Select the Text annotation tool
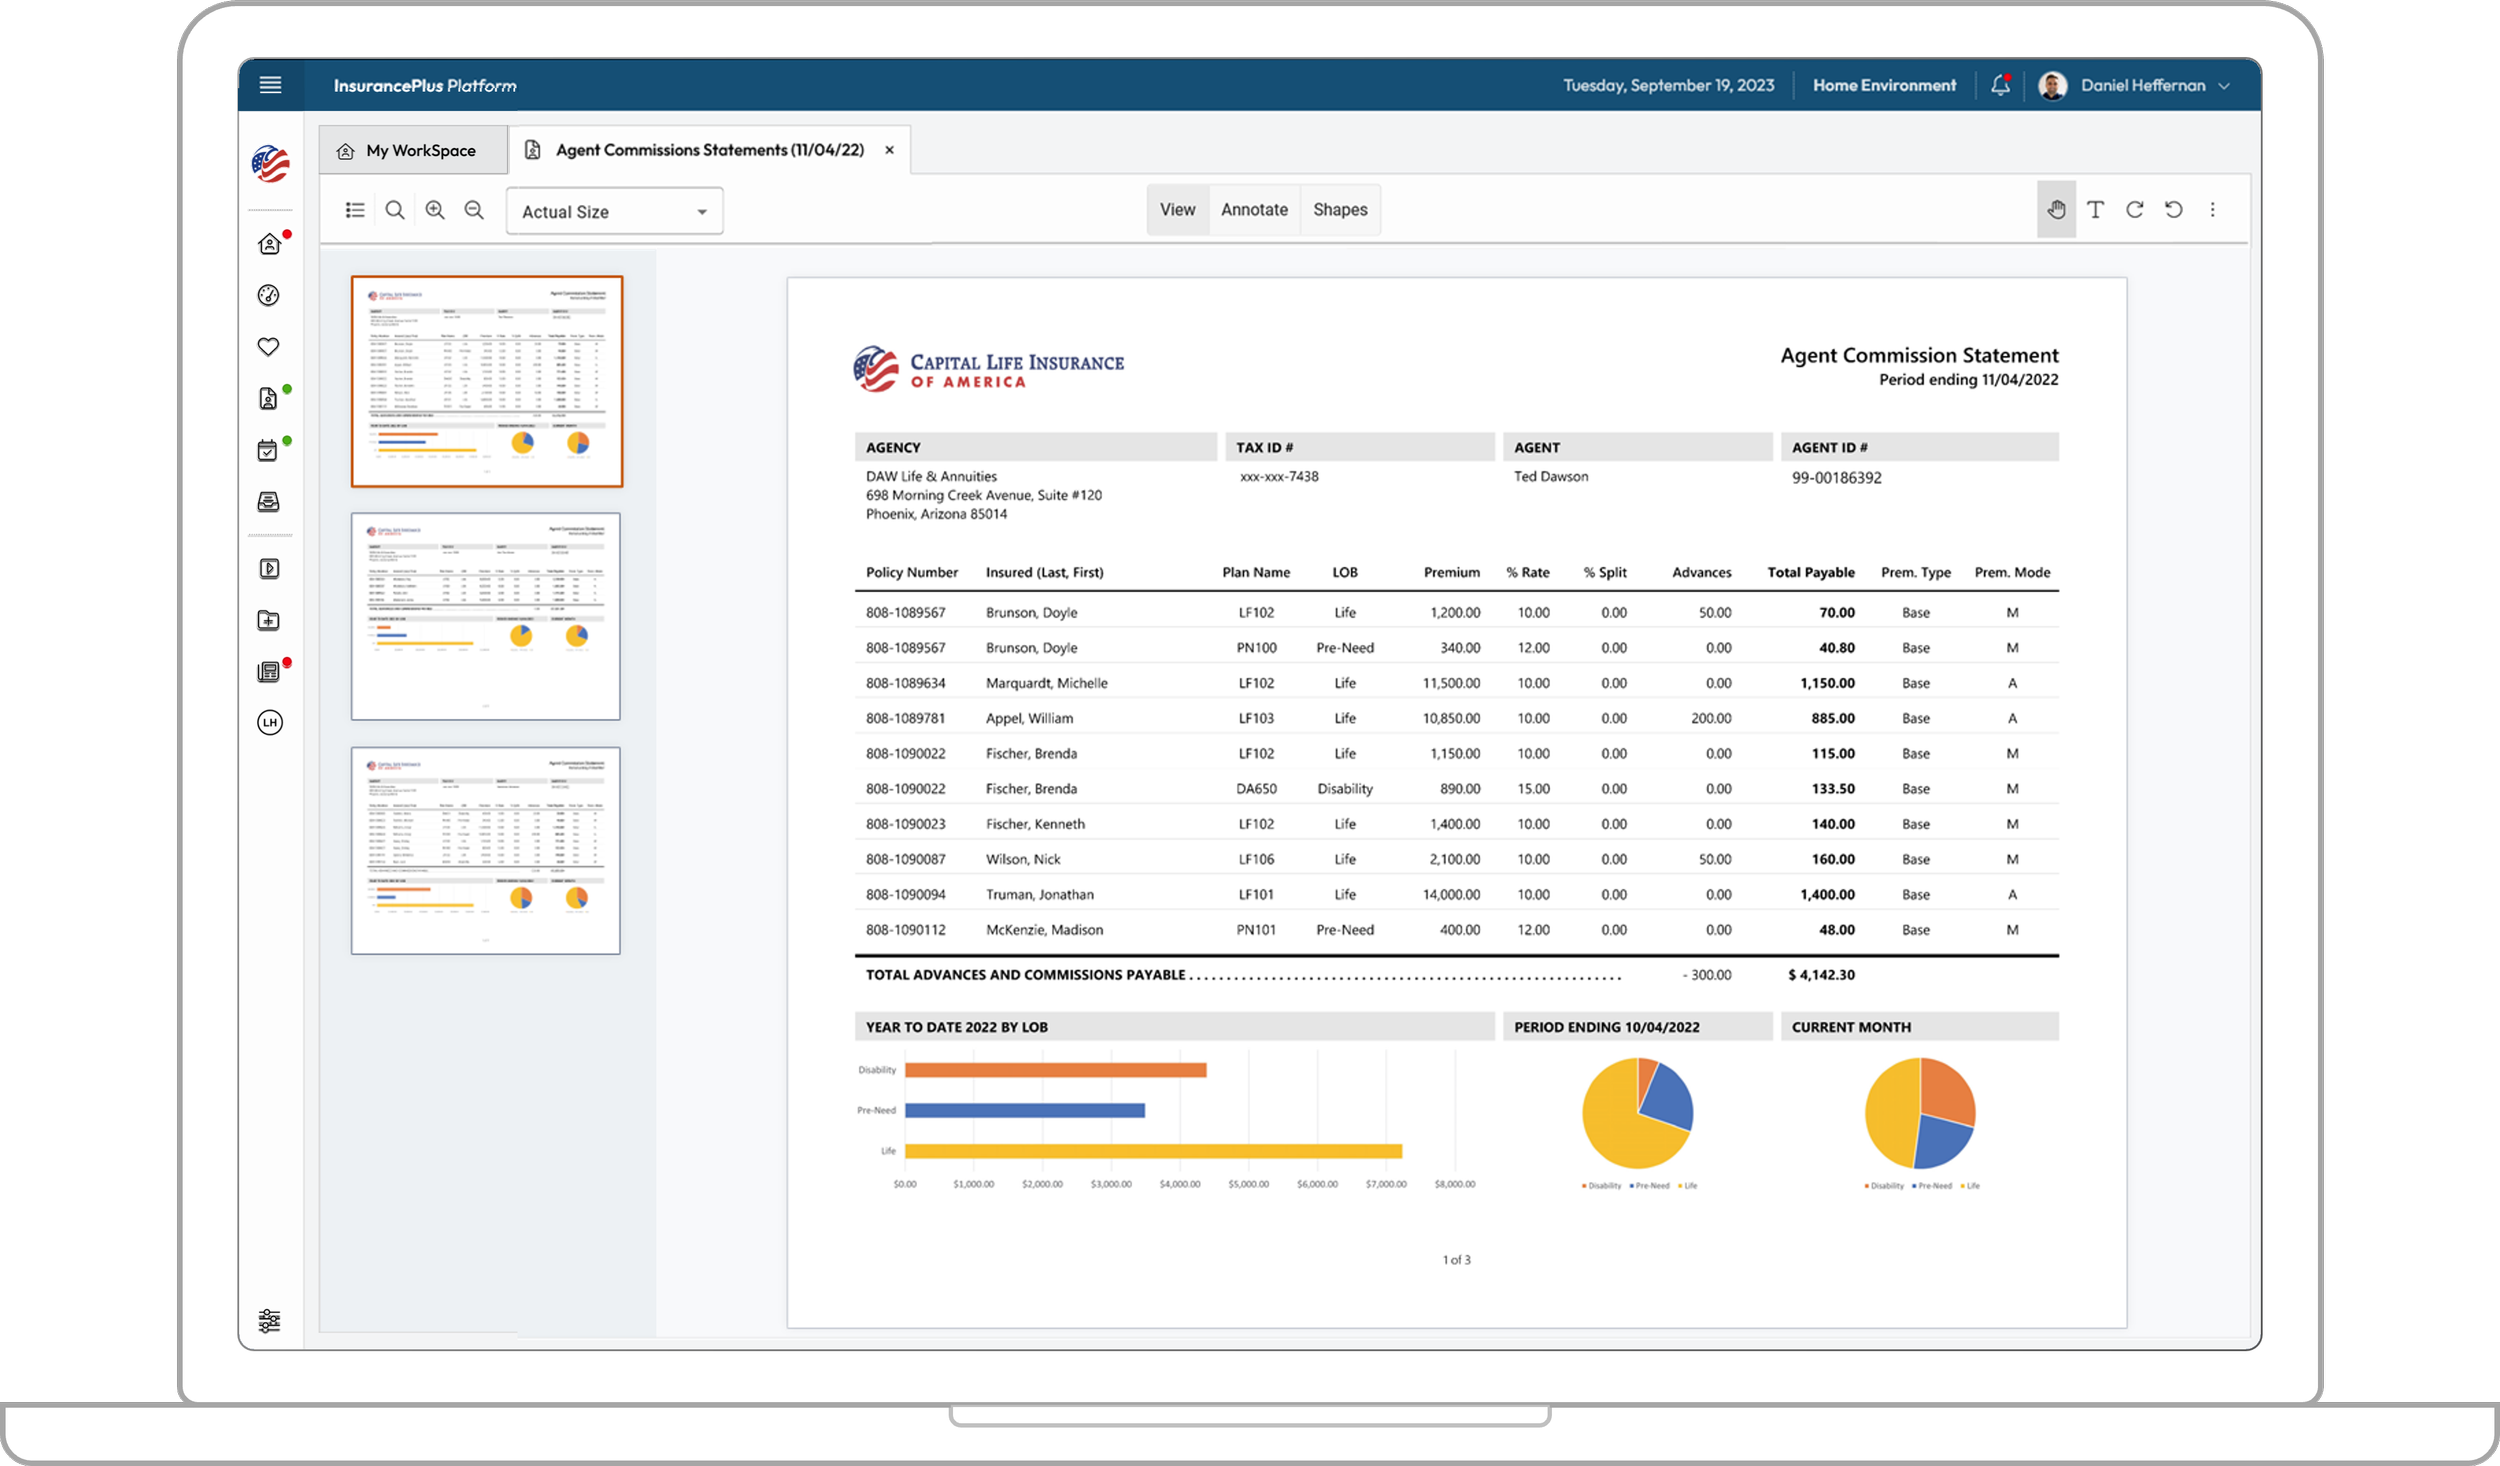This screenshot has height=1466, width=2500. [x=2096, y=209]
